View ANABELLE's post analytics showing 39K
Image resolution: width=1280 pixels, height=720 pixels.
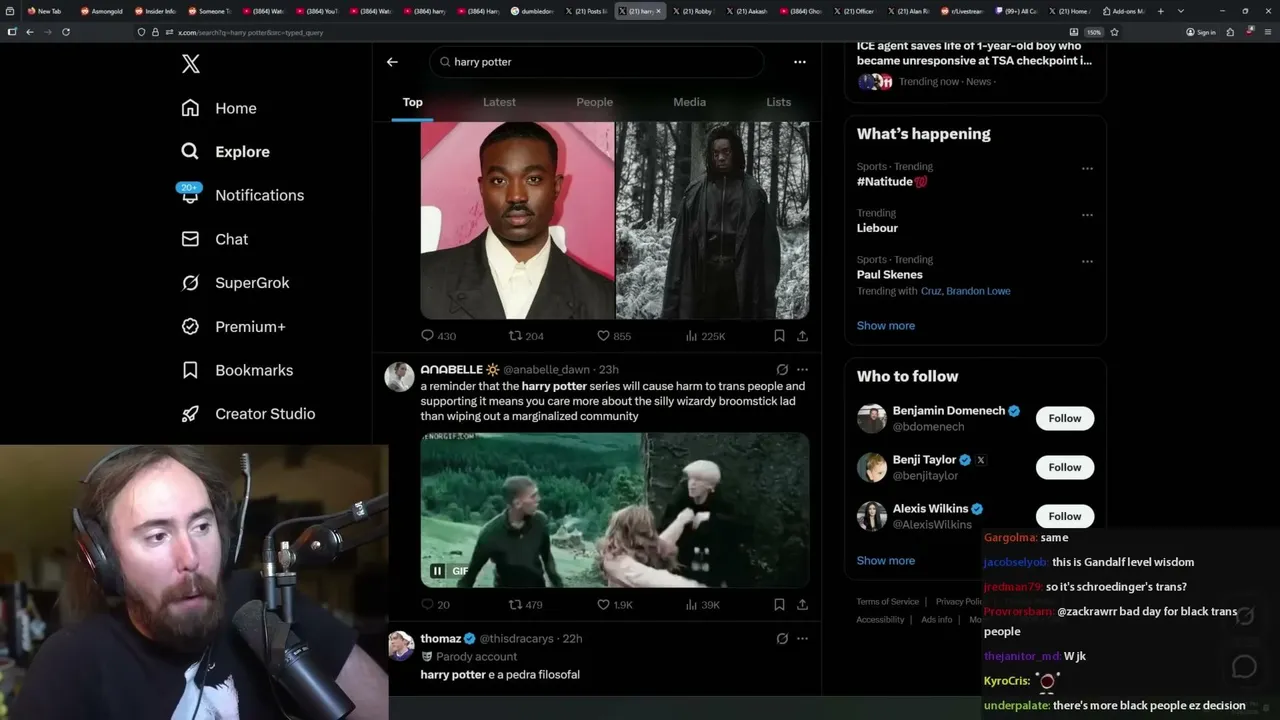[x=703, y=604]
